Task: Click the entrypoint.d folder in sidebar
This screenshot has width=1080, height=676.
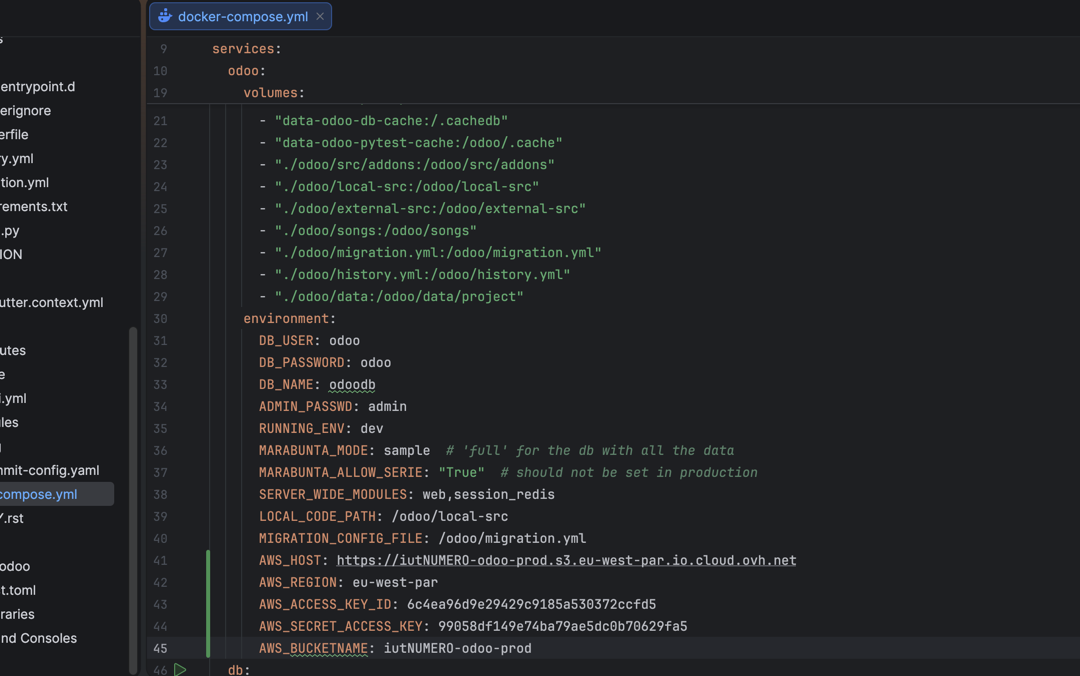Action: click(x=38, y=86)
